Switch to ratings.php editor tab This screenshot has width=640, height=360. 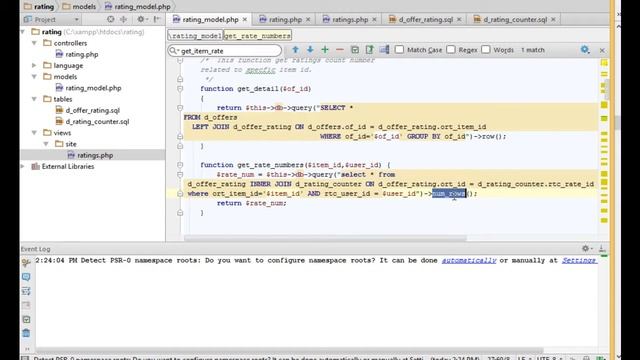point(350,19)
